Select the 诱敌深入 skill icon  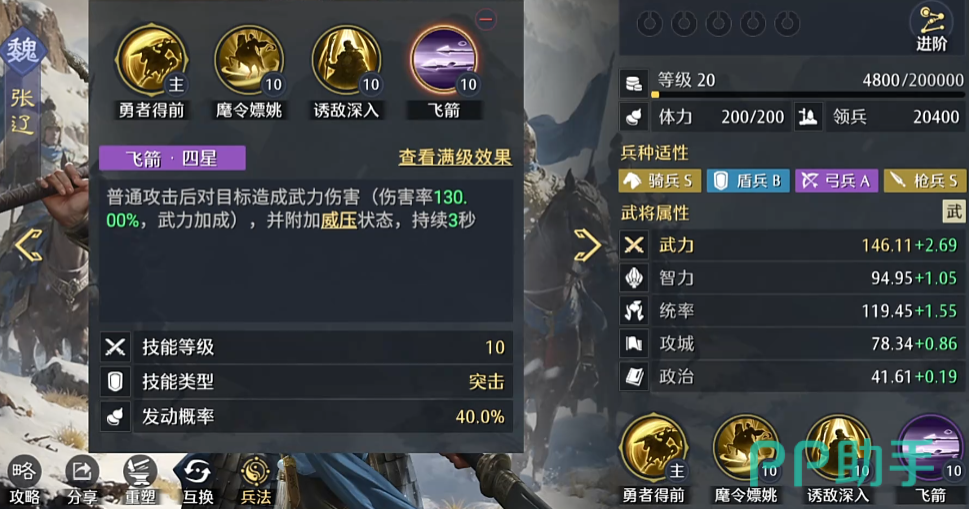coord(346,60)
